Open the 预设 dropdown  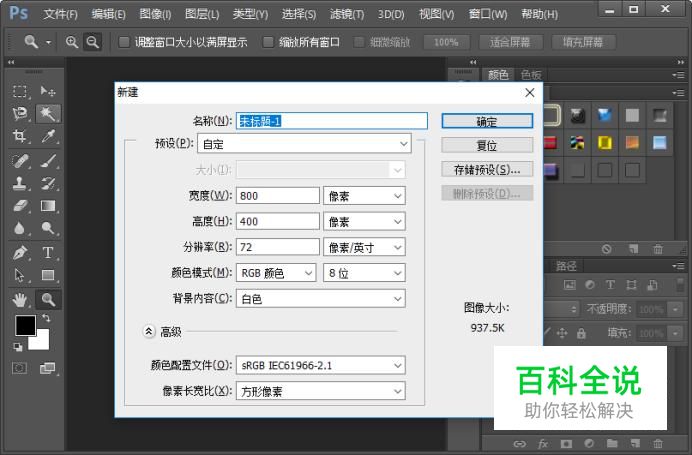pos(304,144)
